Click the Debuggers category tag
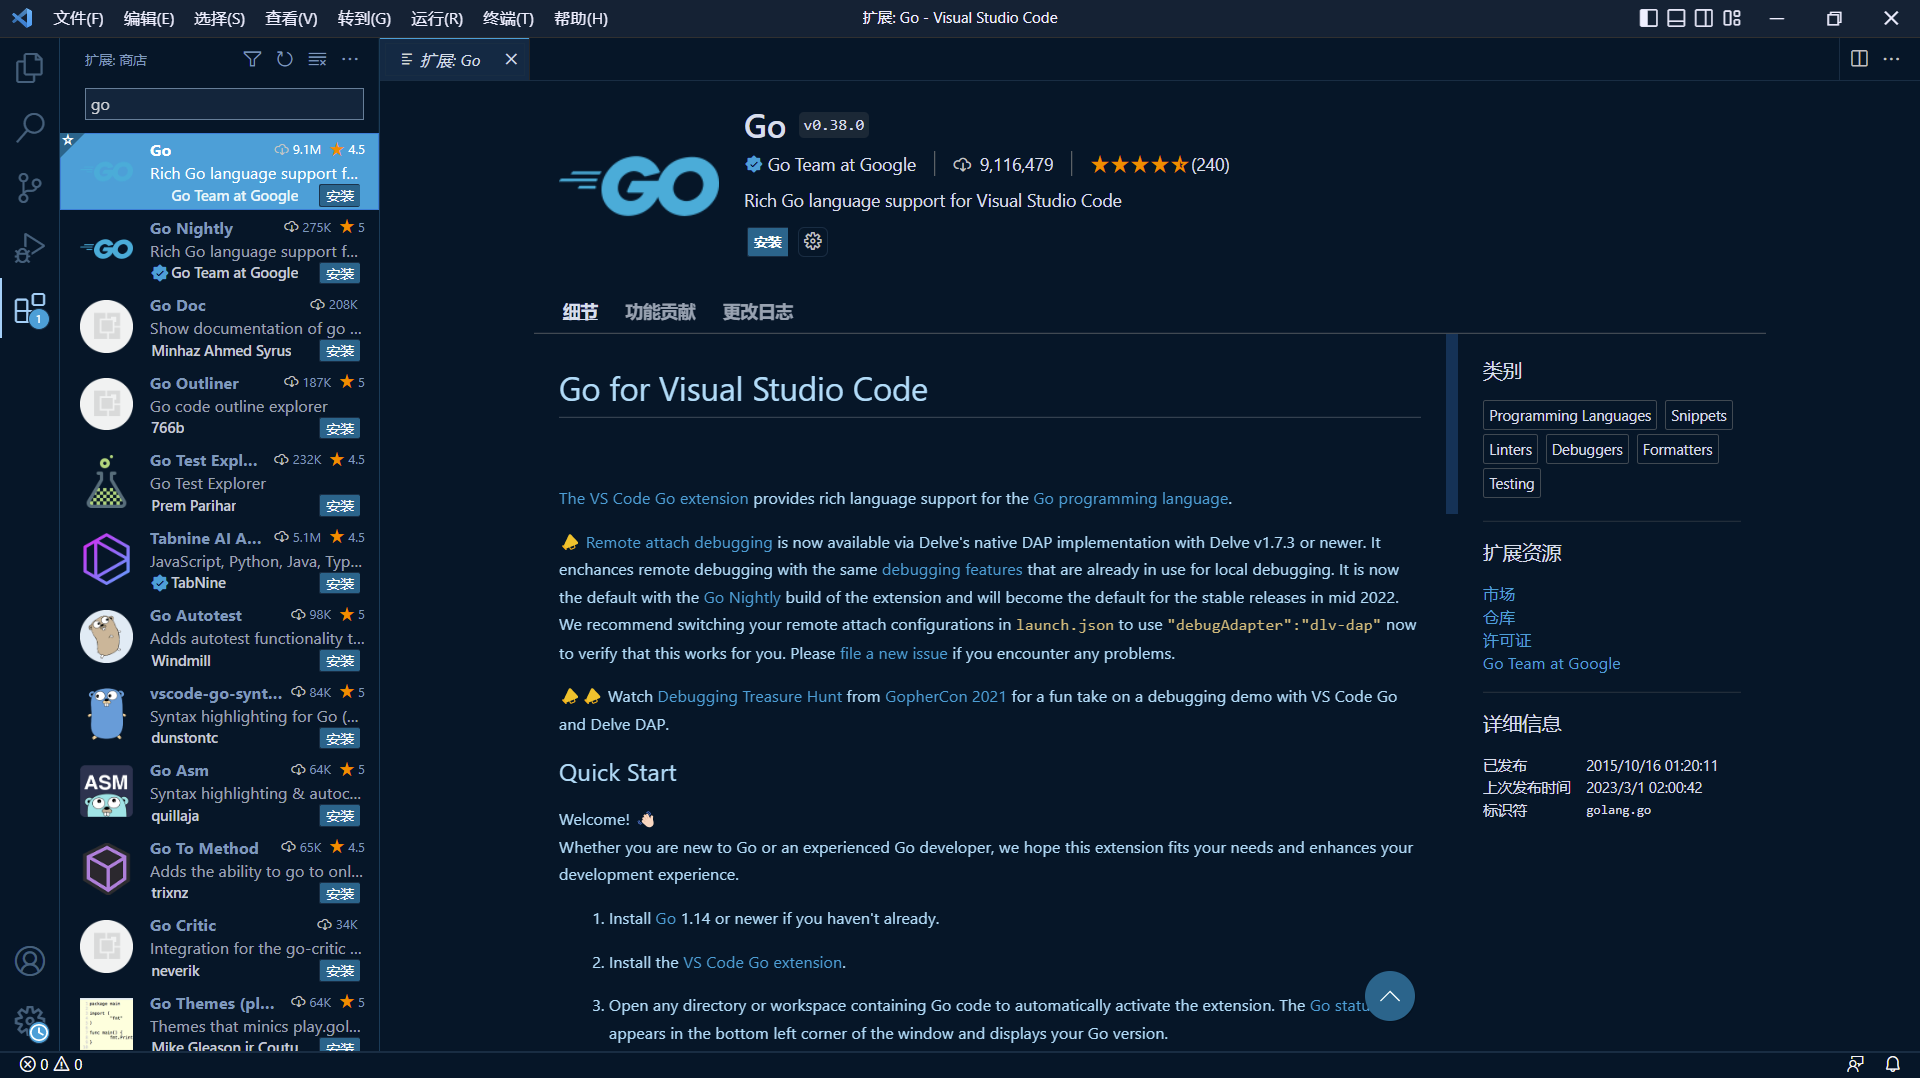The image size is (1920, 1078). pos(1587,450)
